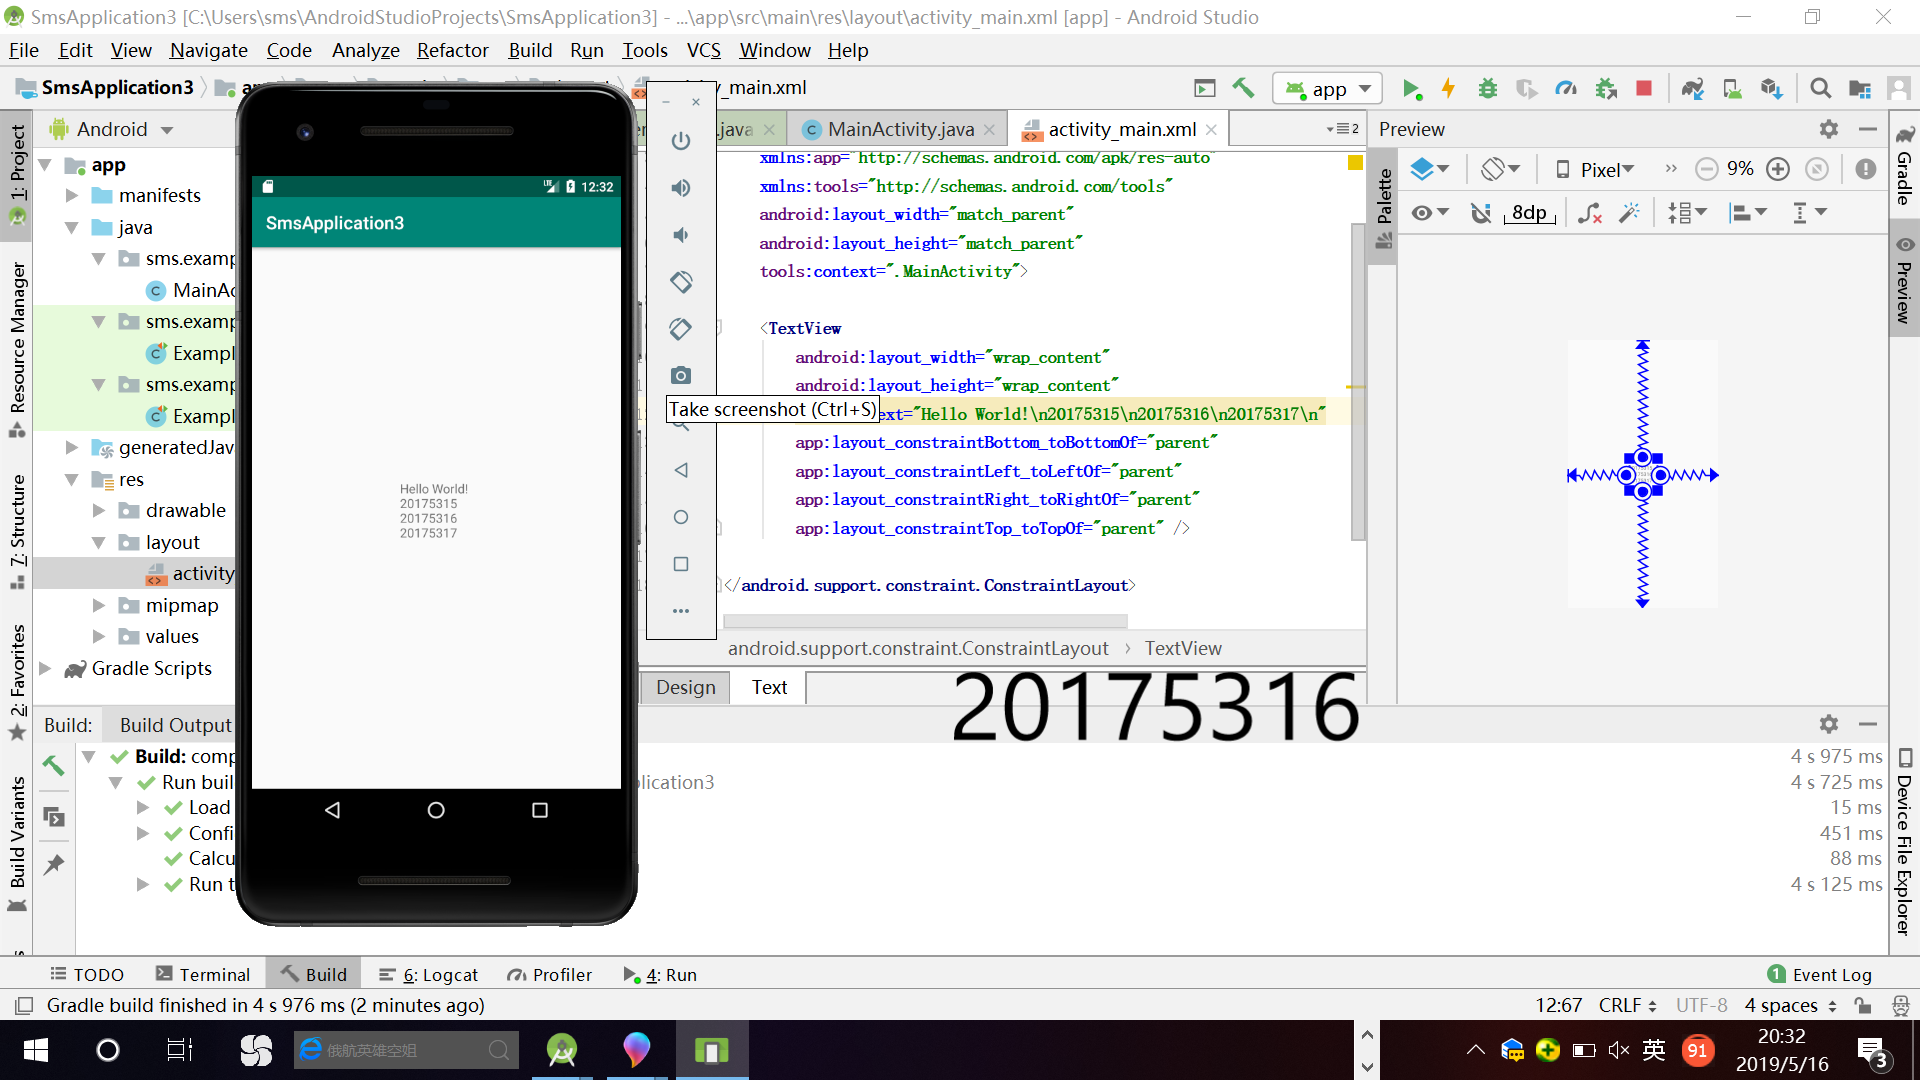Expand the mipmap folder
Screen dimensions: 1920x1080
coord(99,605)
